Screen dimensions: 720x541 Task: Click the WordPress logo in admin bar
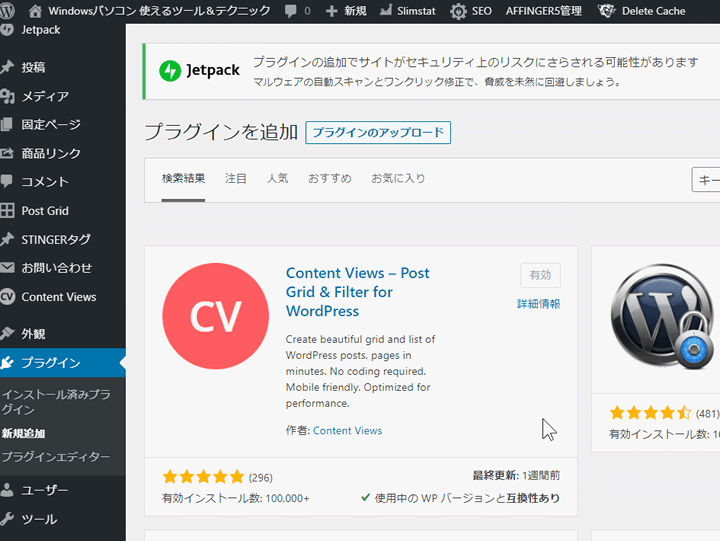[x=7, y=10]
